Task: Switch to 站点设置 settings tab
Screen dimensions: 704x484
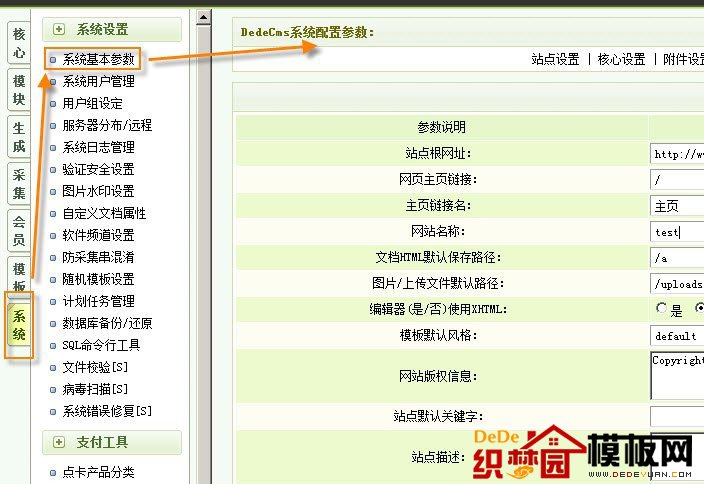Action: 555,59
